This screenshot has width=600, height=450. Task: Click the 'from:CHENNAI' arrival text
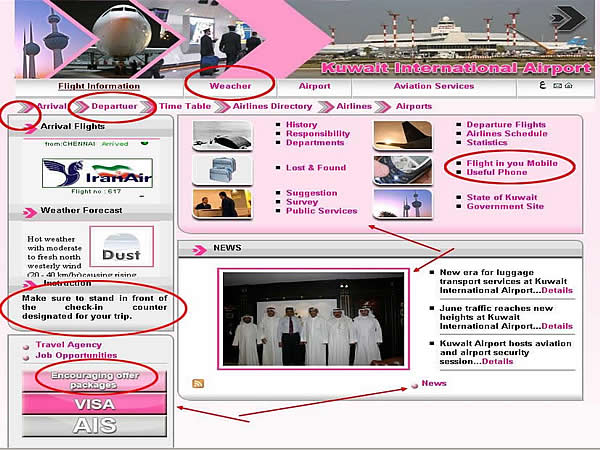tap(70, 144)
